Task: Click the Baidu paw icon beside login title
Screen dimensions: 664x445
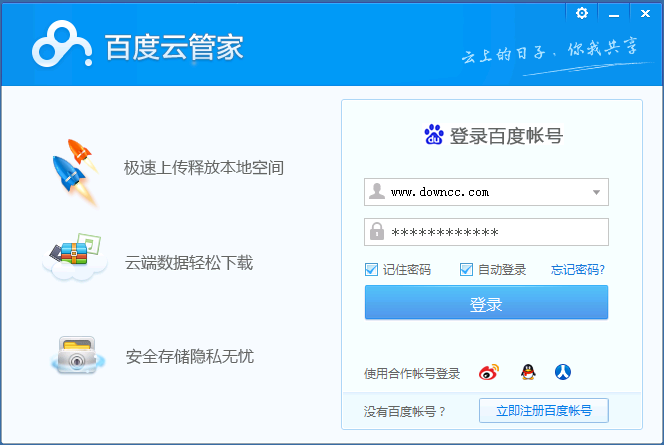Action: 434,136
